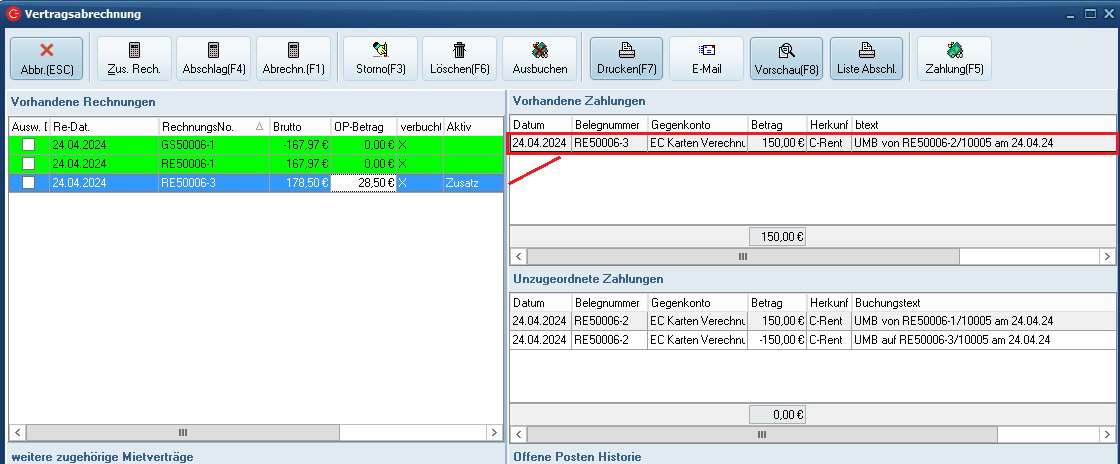1120x464 pixels.
Task: Open Vorschau(F8) preview
Action: 786,59
